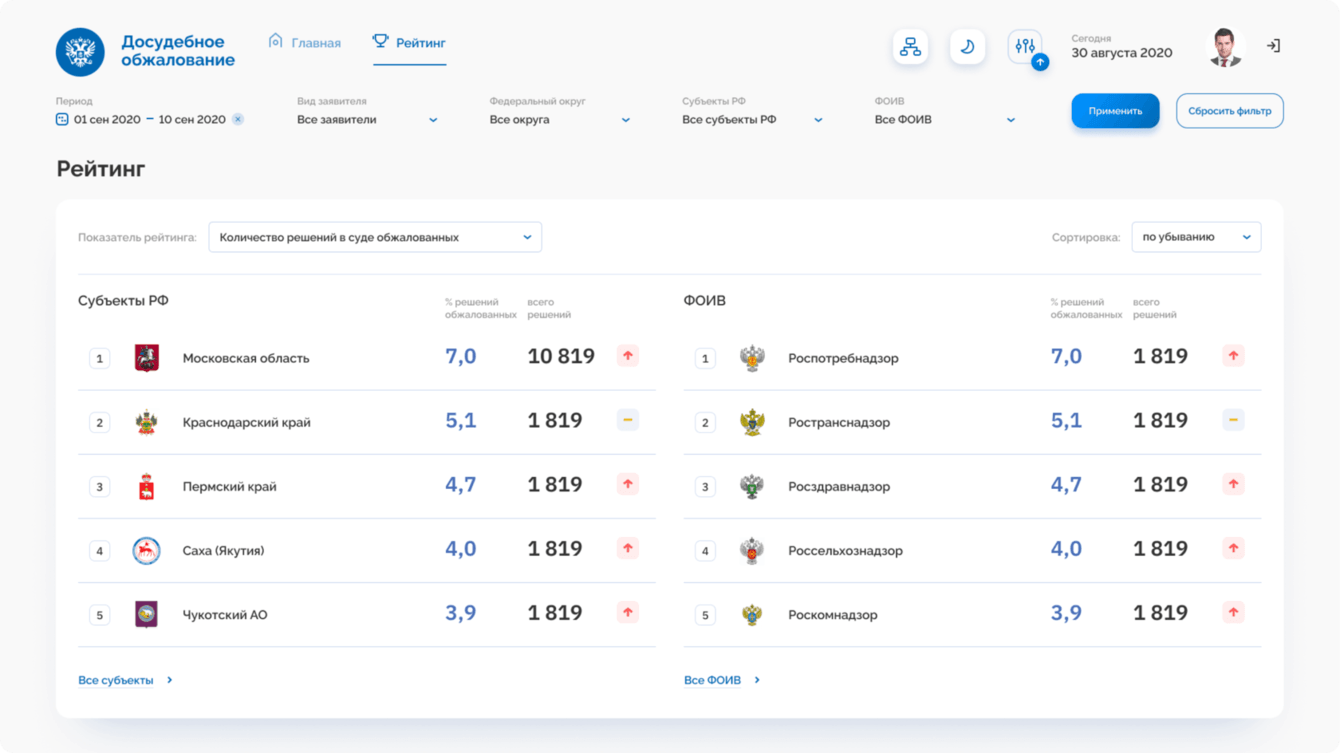Click Сбросить фильтр button
The image size is (1340, 753).
(x=1229, y=111)
